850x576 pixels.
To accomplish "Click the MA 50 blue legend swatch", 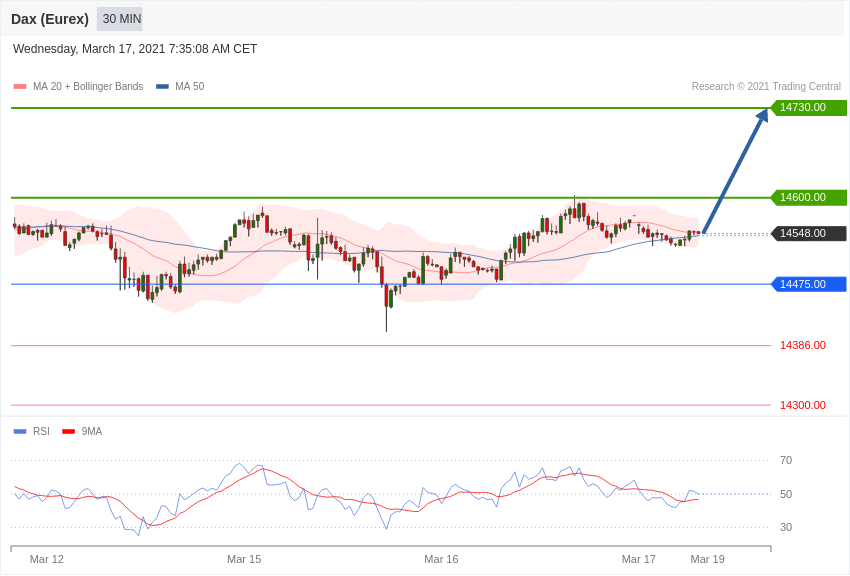I will pos(162,87).
